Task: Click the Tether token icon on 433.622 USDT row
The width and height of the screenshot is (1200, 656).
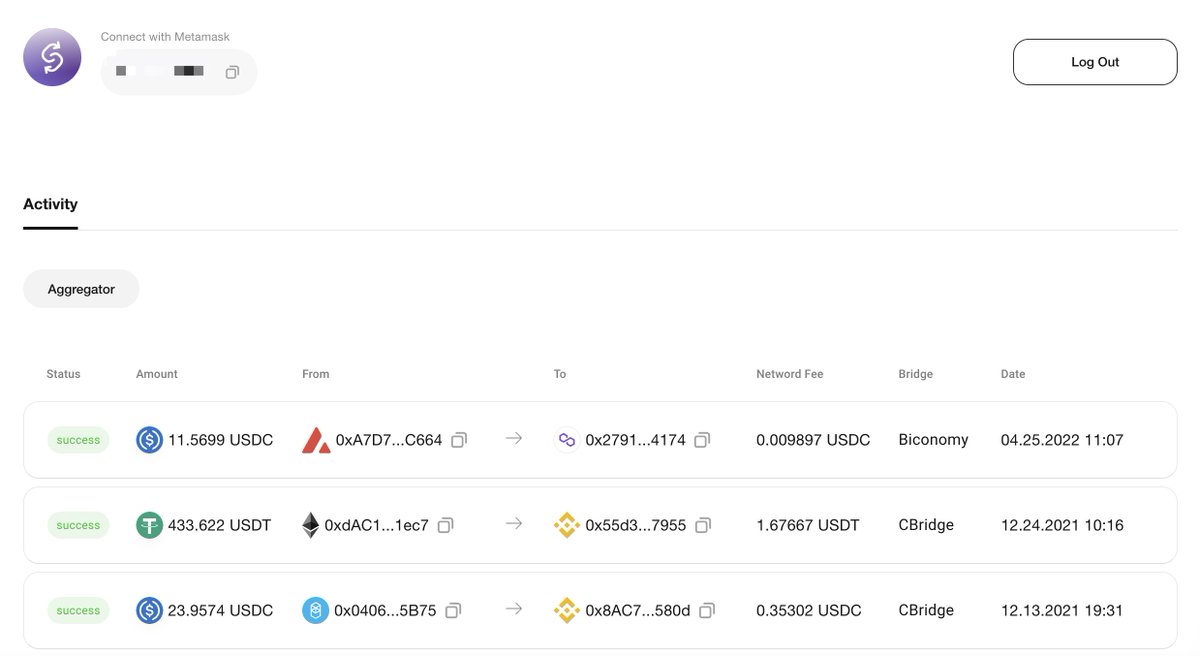Action: tap(149, 525)
